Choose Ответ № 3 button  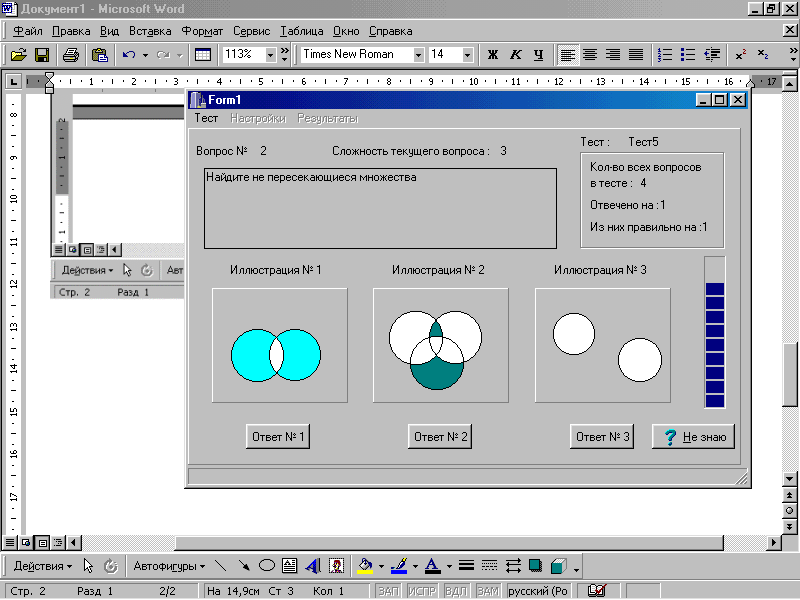coord(602,437)
